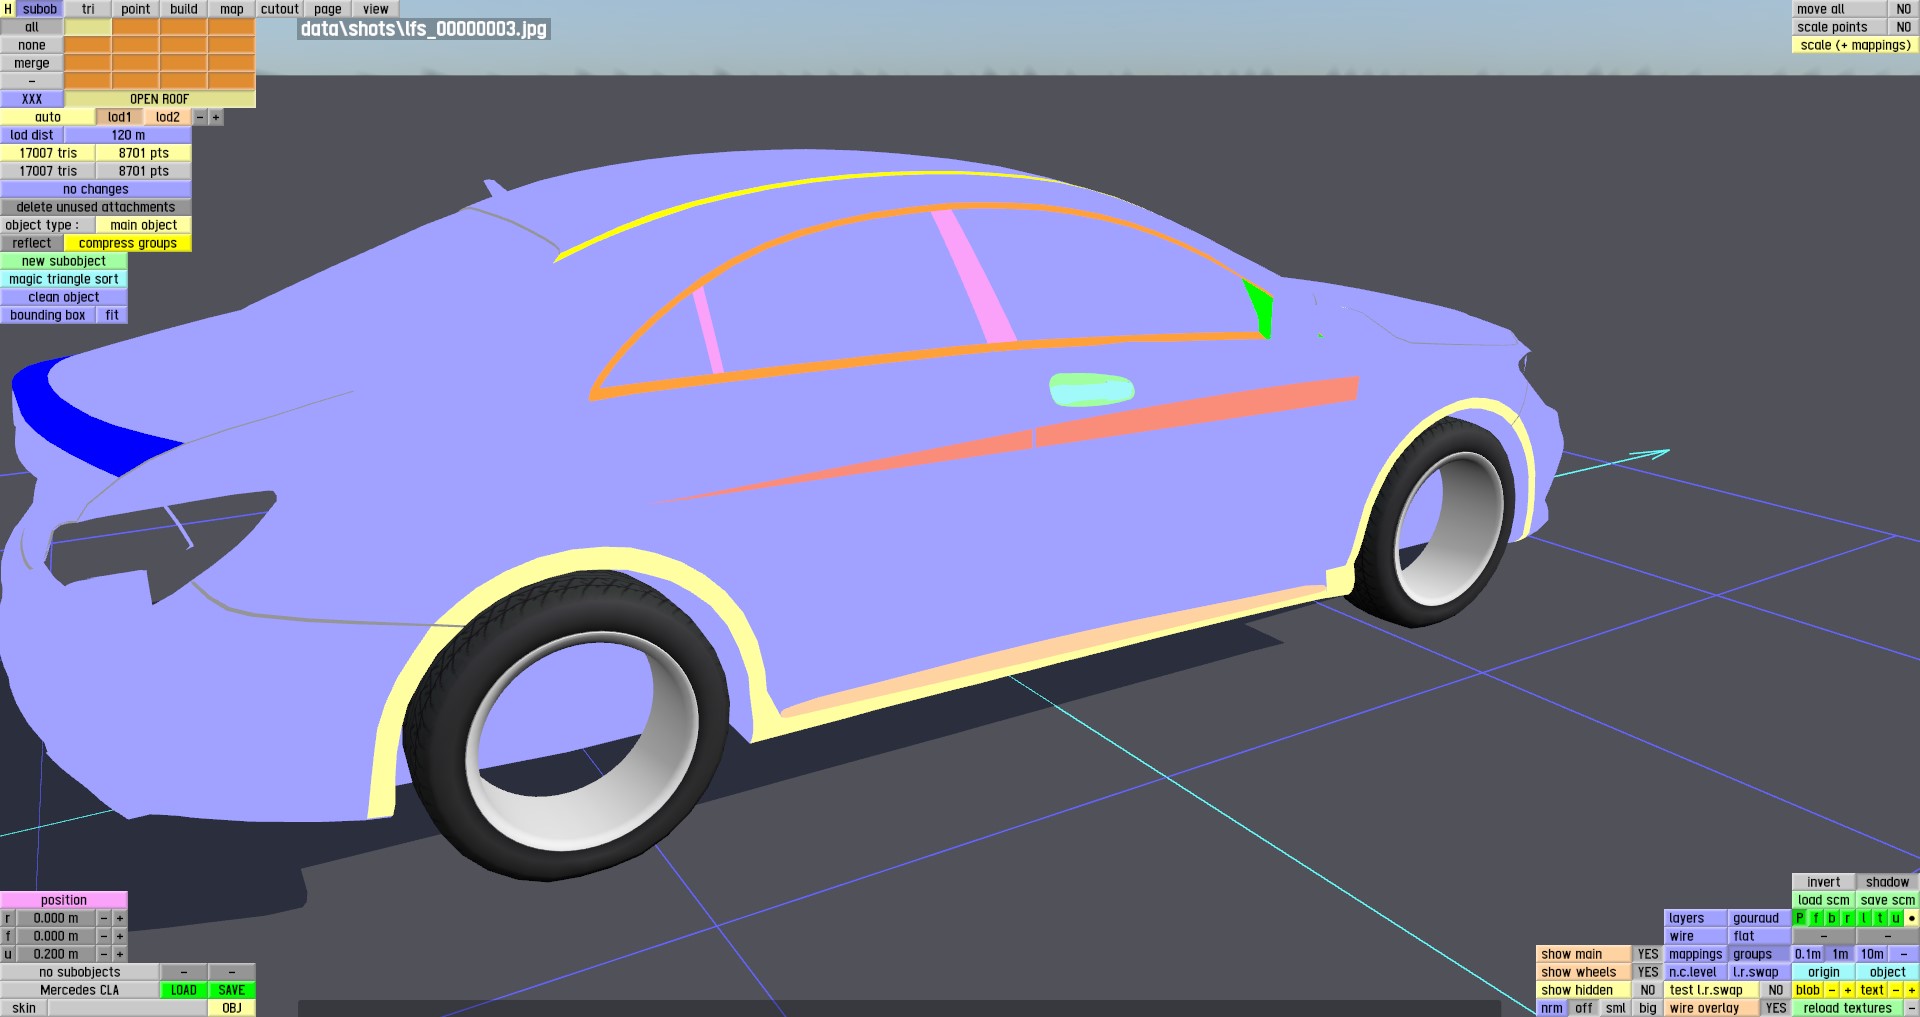Click the green LOAD button

184,990
